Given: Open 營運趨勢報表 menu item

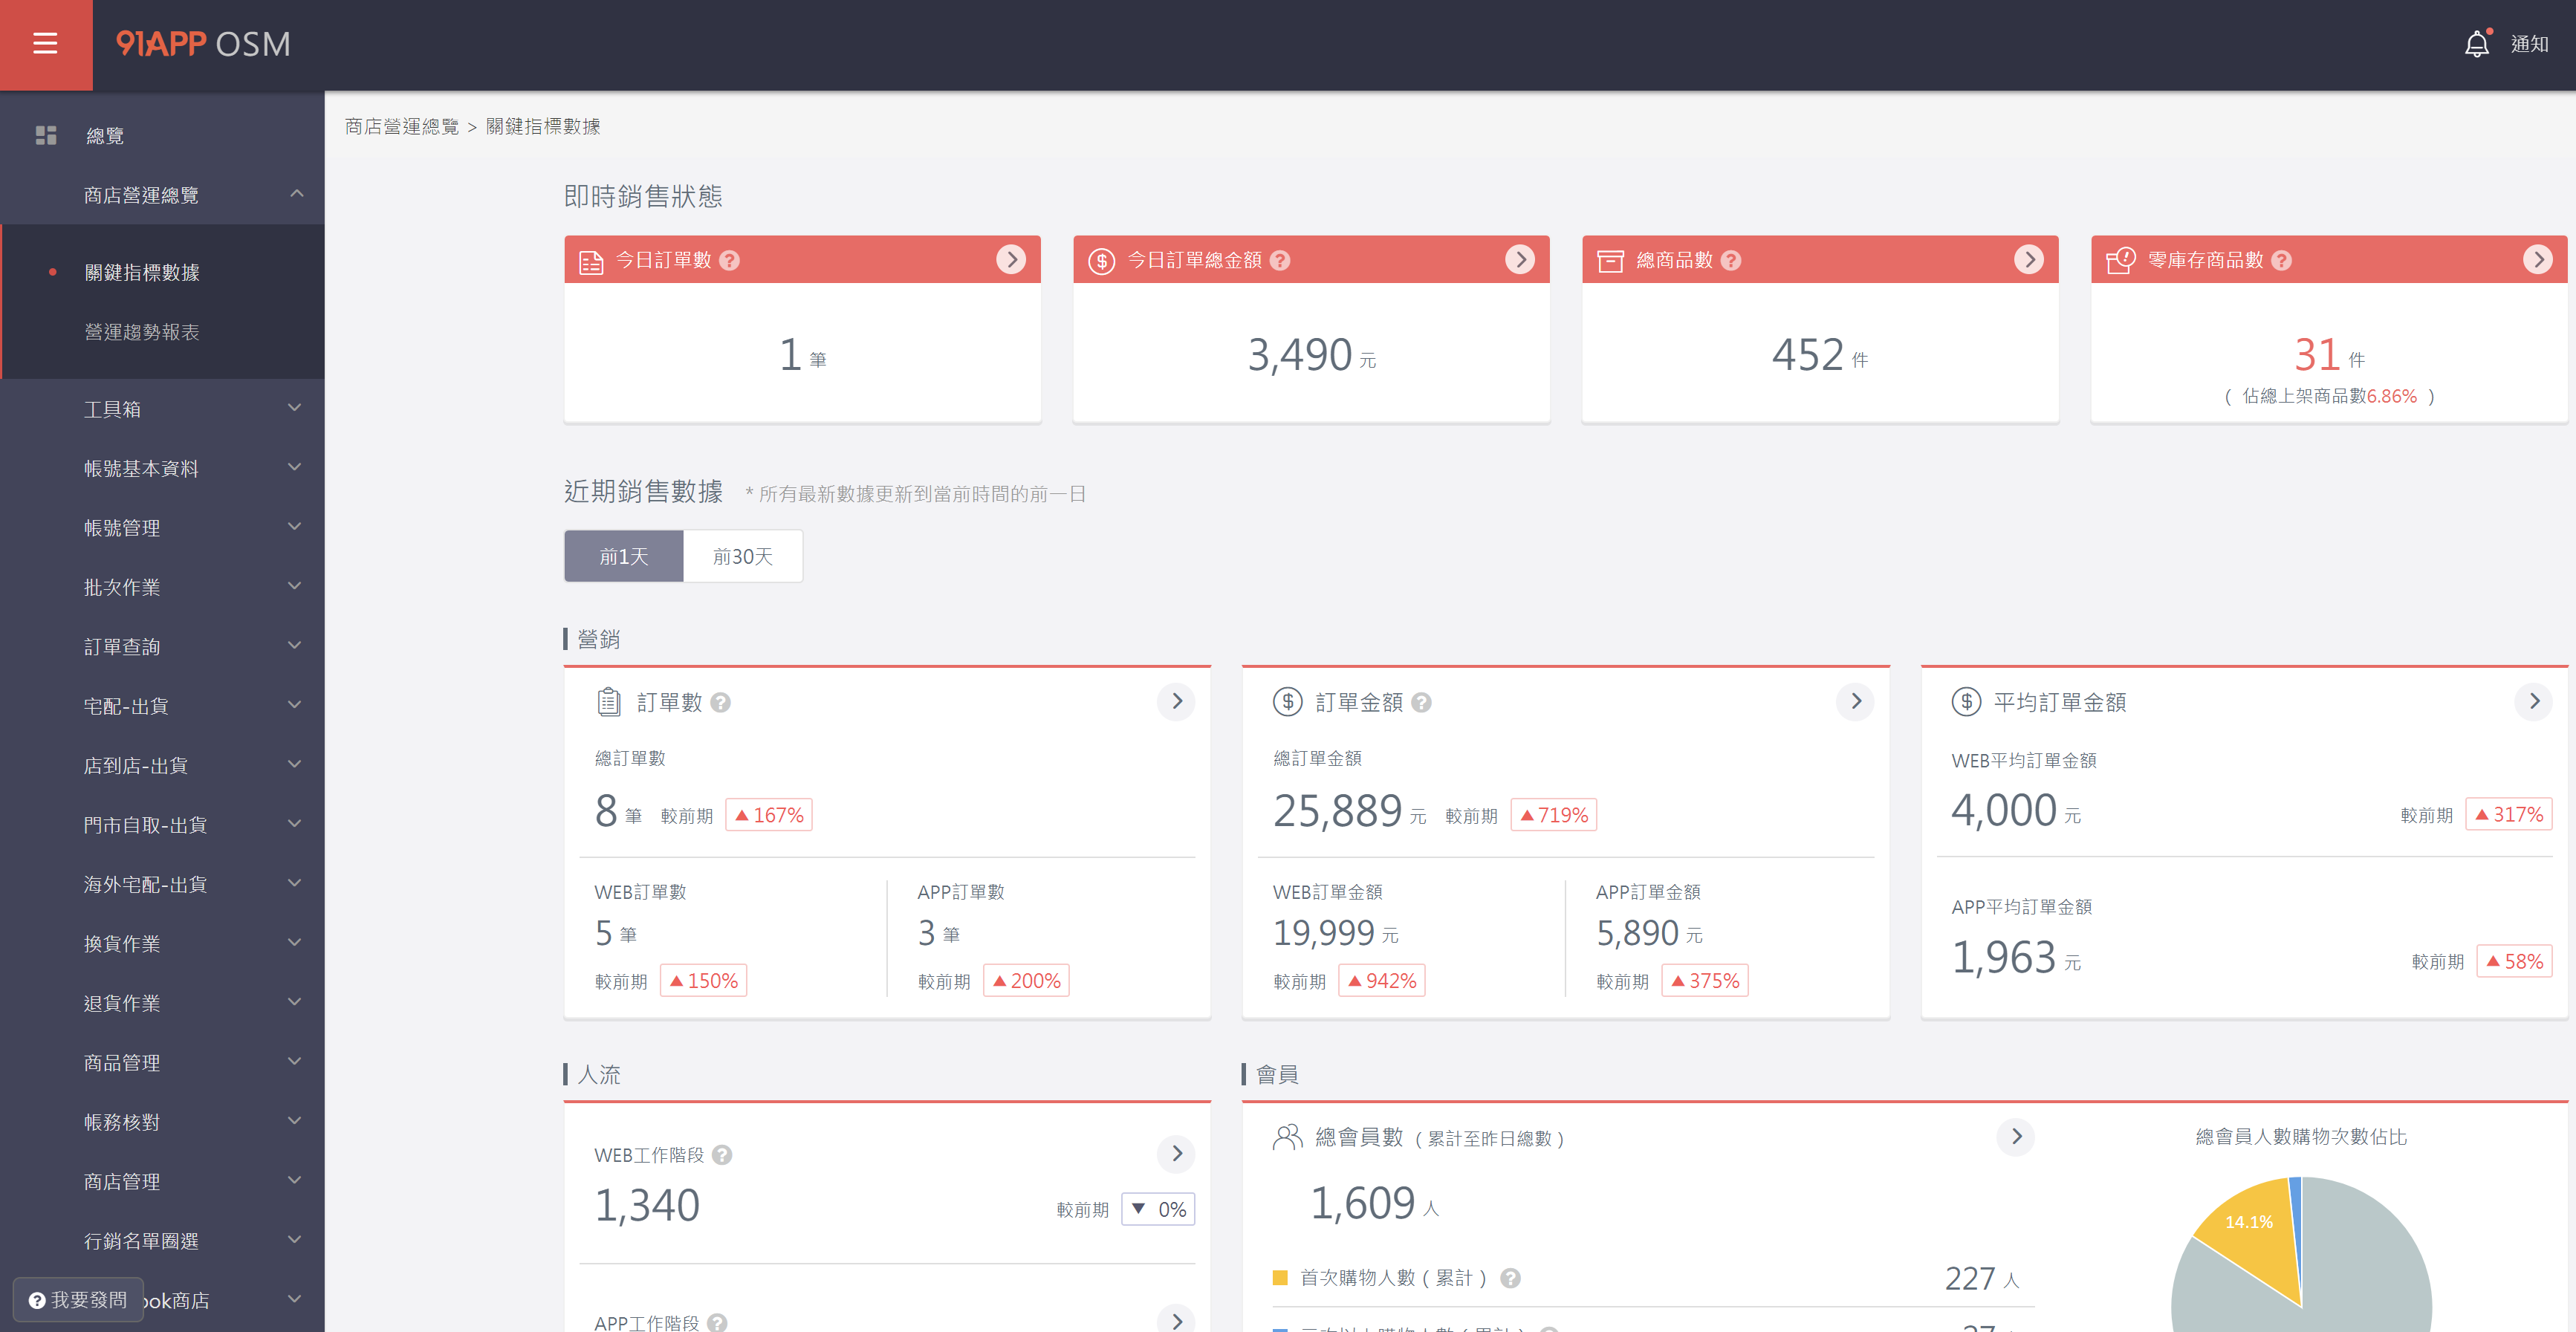Looking at the screenshot, I should (x=142, y=331).
